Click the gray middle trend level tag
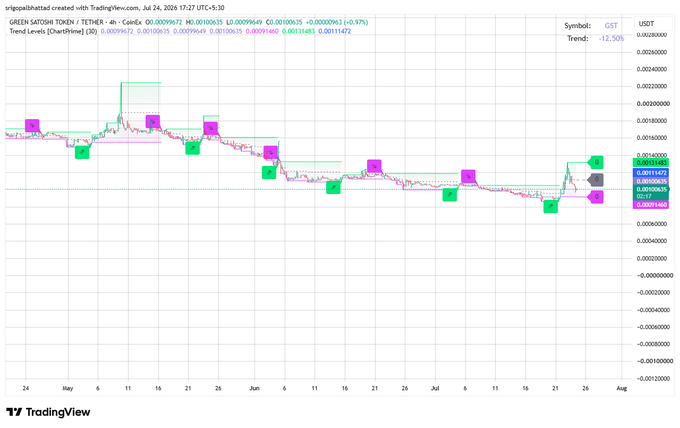 [595, 179]
